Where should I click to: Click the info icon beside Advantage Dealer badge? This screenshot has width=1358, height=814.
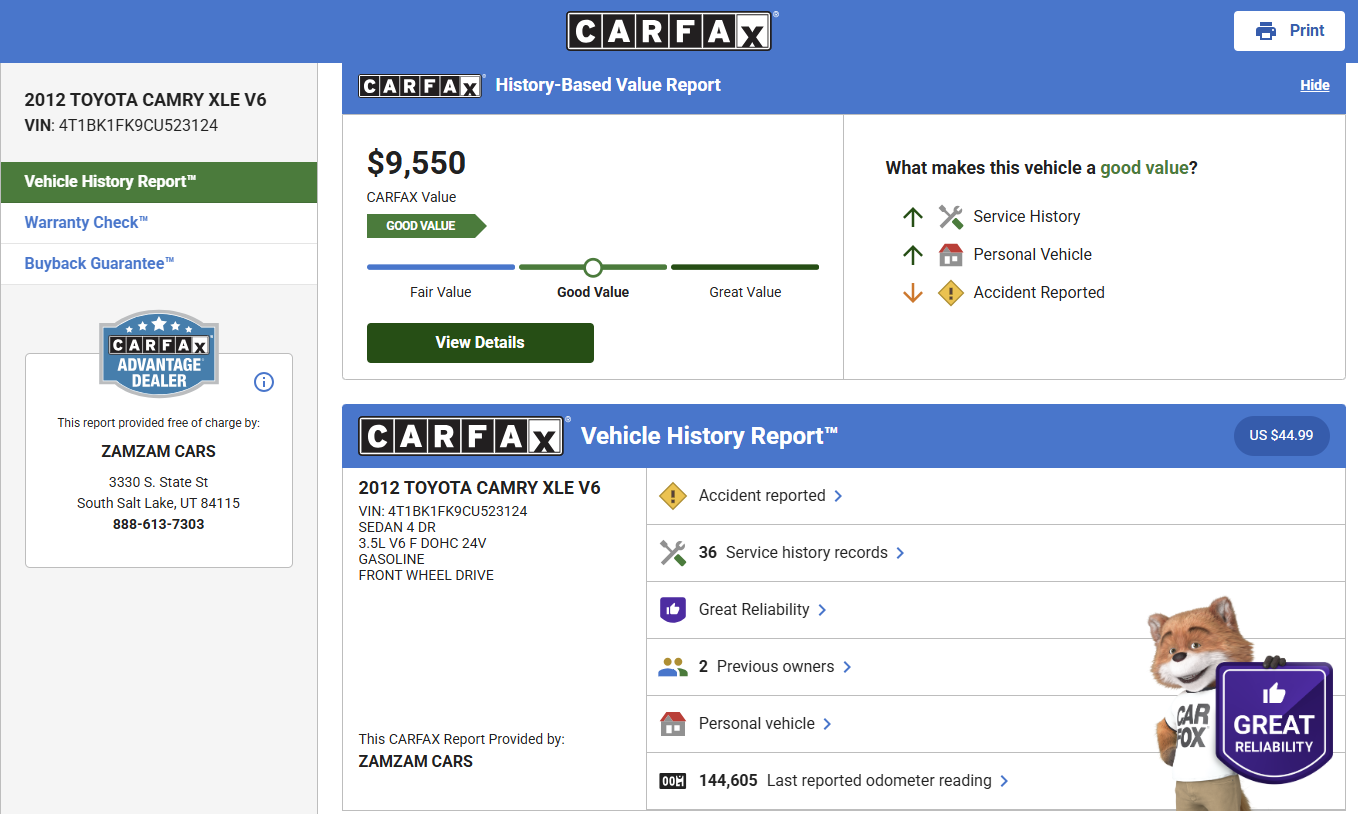(264, 382)
